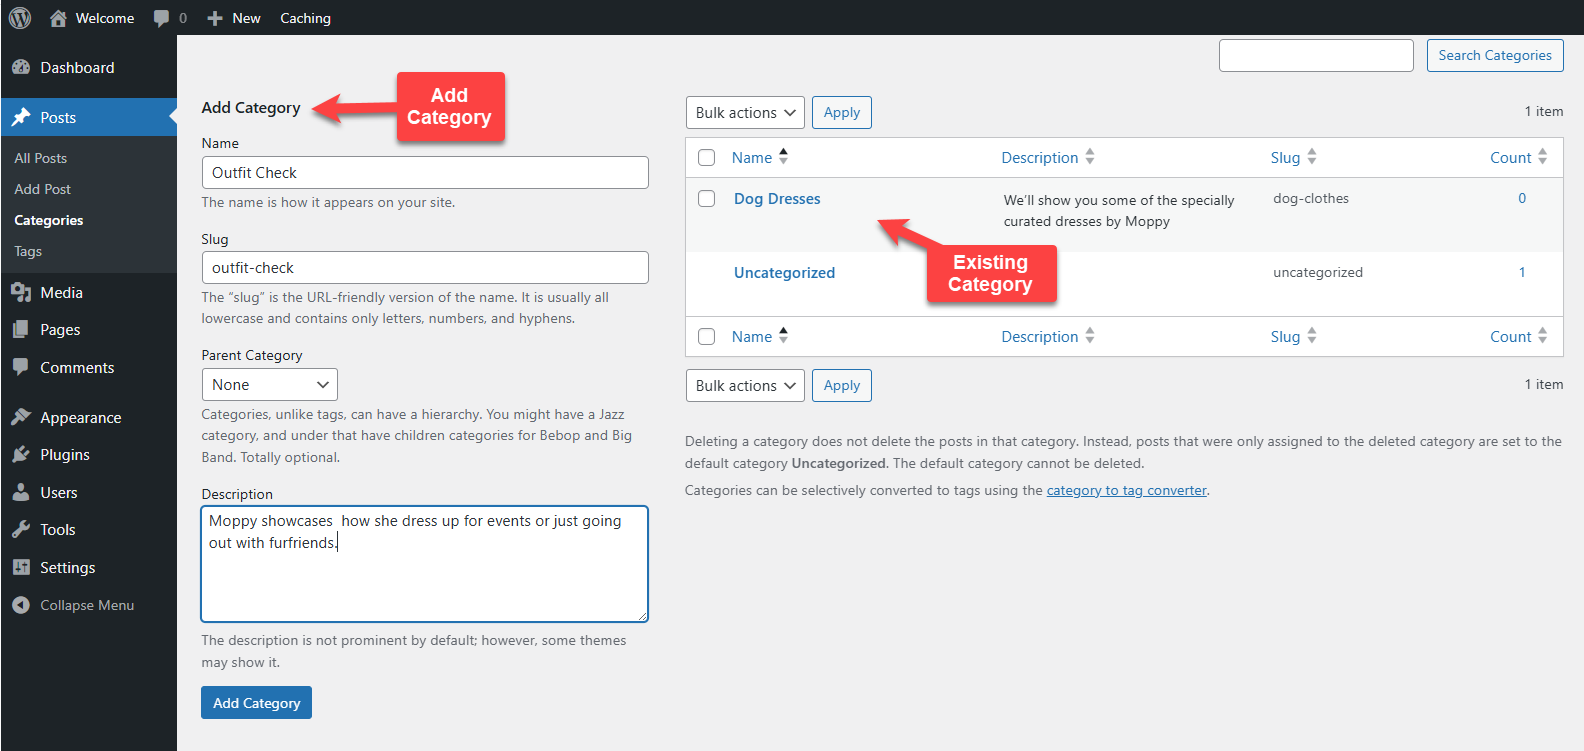Viewport: 1584px width, 751px height.
Task: Toggle the select-all checkbox in table footer
Action: (x=707, y=336)
